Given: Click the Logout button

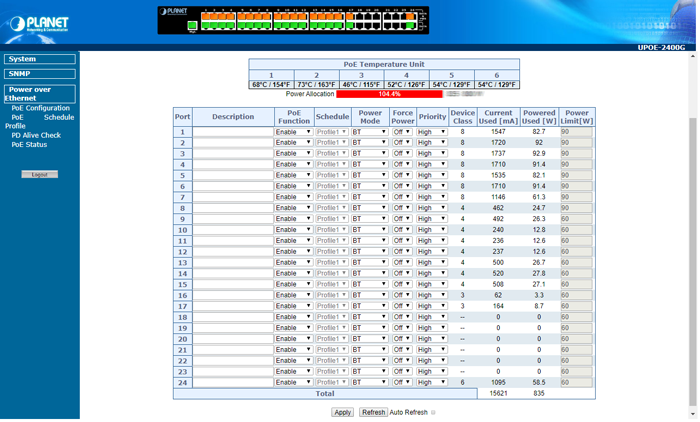Looking at the screenshot, I should (40, 175).
